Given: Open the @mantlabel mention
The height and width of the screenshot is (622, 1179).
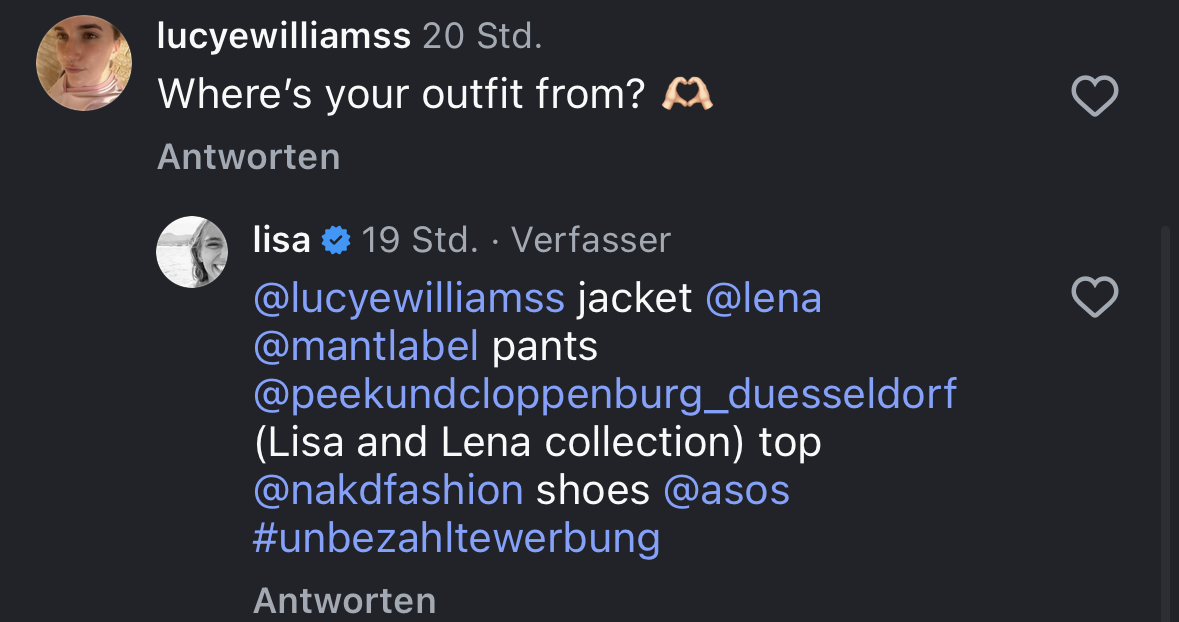Looking at the screenshot, I should click(366, 346).
